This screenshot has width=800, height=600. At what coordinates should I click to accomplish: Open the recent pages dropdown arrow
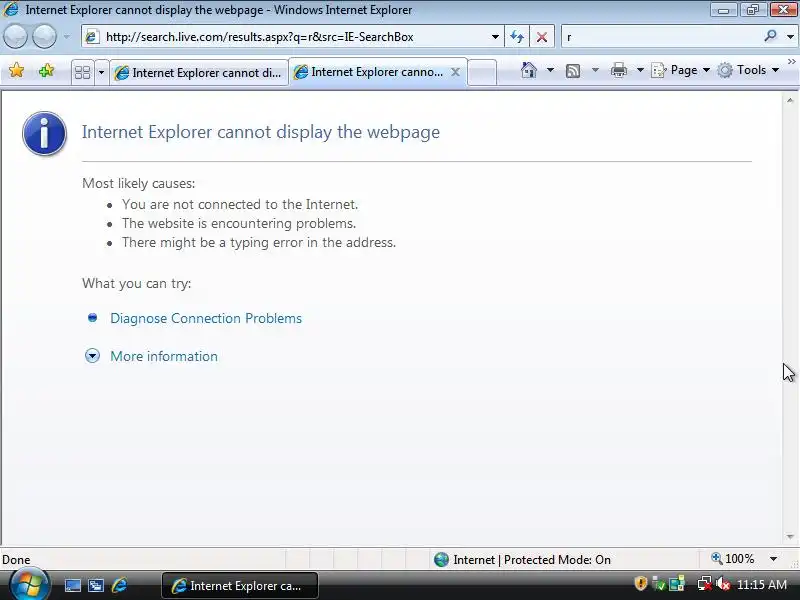(x=67, y=37)
